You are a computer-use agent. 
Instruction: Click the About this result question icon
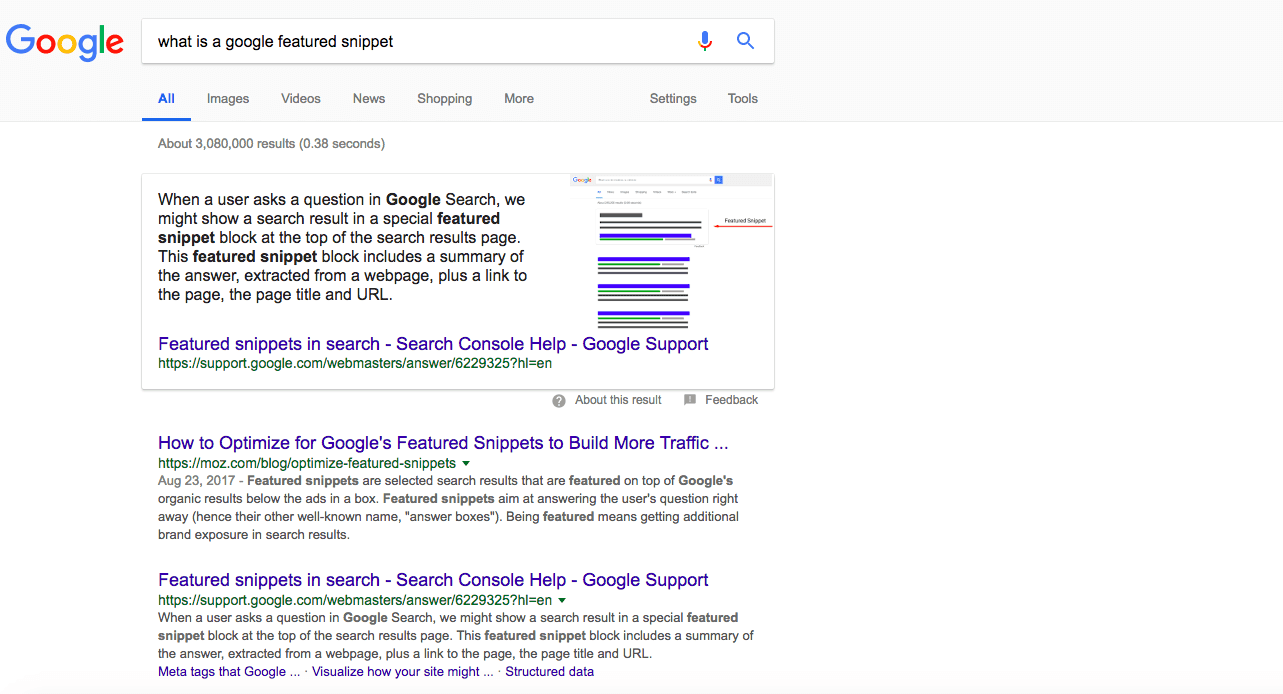[559, 400]
